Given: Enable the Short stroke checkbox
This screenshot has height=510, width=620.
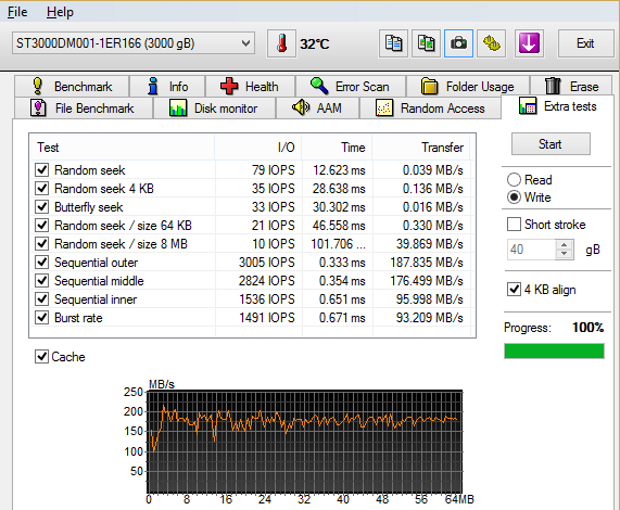Looking at the screenshot, I should (515, 224).
